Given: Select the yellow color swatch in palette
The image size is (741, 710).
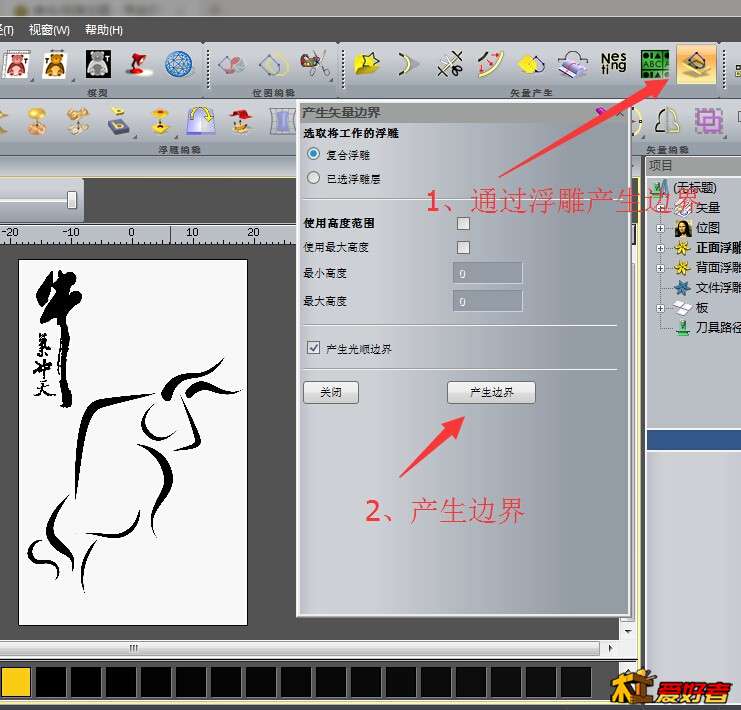Looking at the screenshot, I should [x=15, y=682].
